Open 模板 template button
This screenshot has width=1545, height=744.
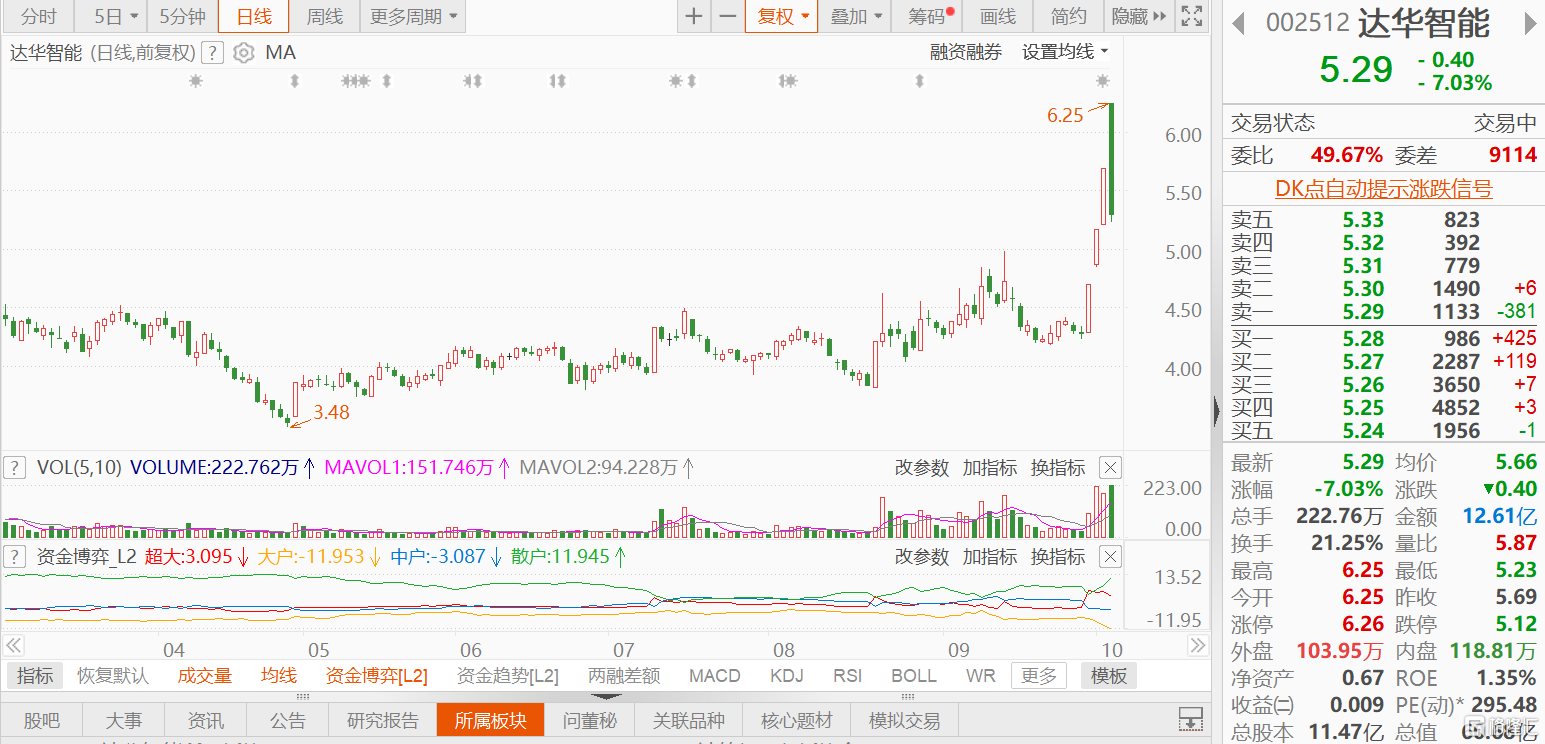click(1109, 676)
